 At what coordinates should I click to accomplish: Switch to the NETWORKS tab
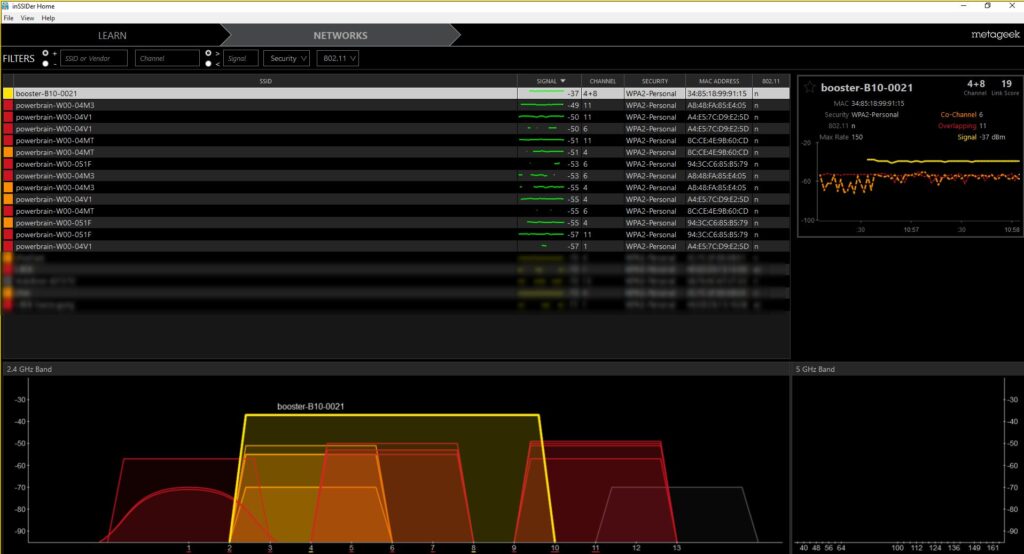pyautogui.click(x=340, y=35)
